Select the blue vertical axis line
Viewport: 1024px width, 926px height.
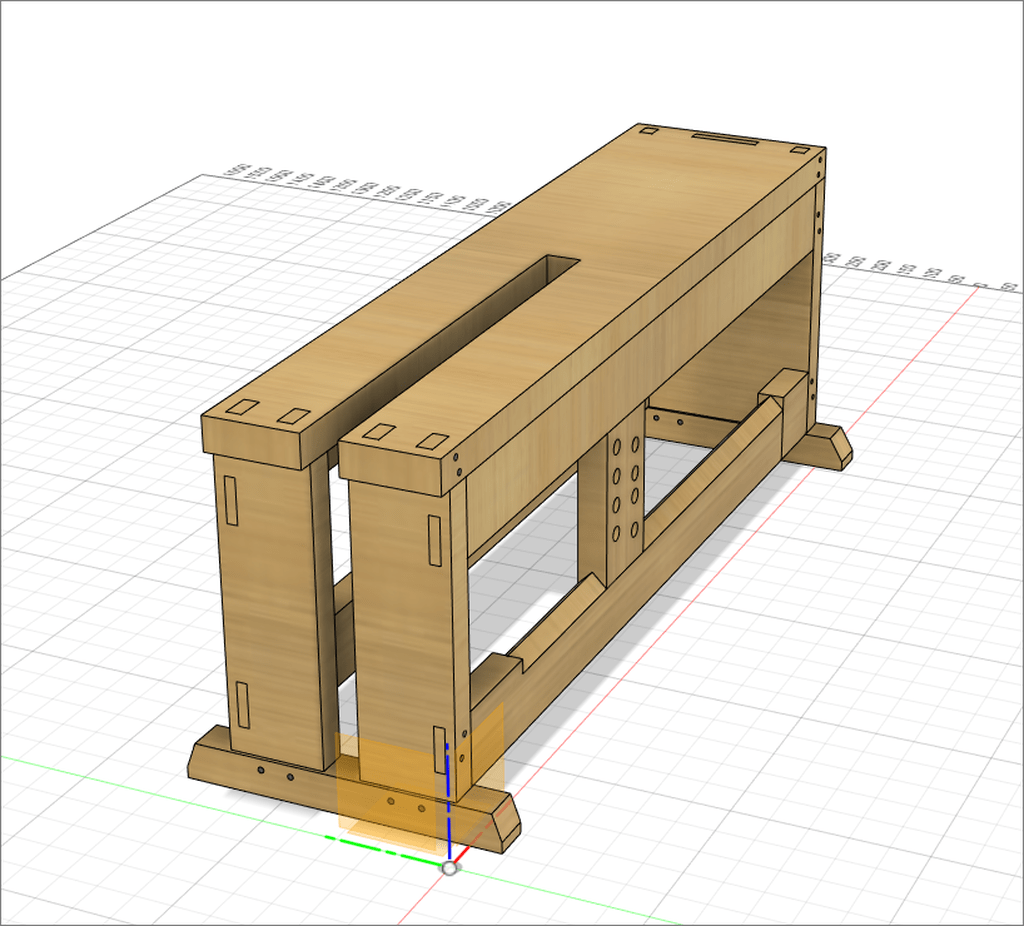(448, 802)
